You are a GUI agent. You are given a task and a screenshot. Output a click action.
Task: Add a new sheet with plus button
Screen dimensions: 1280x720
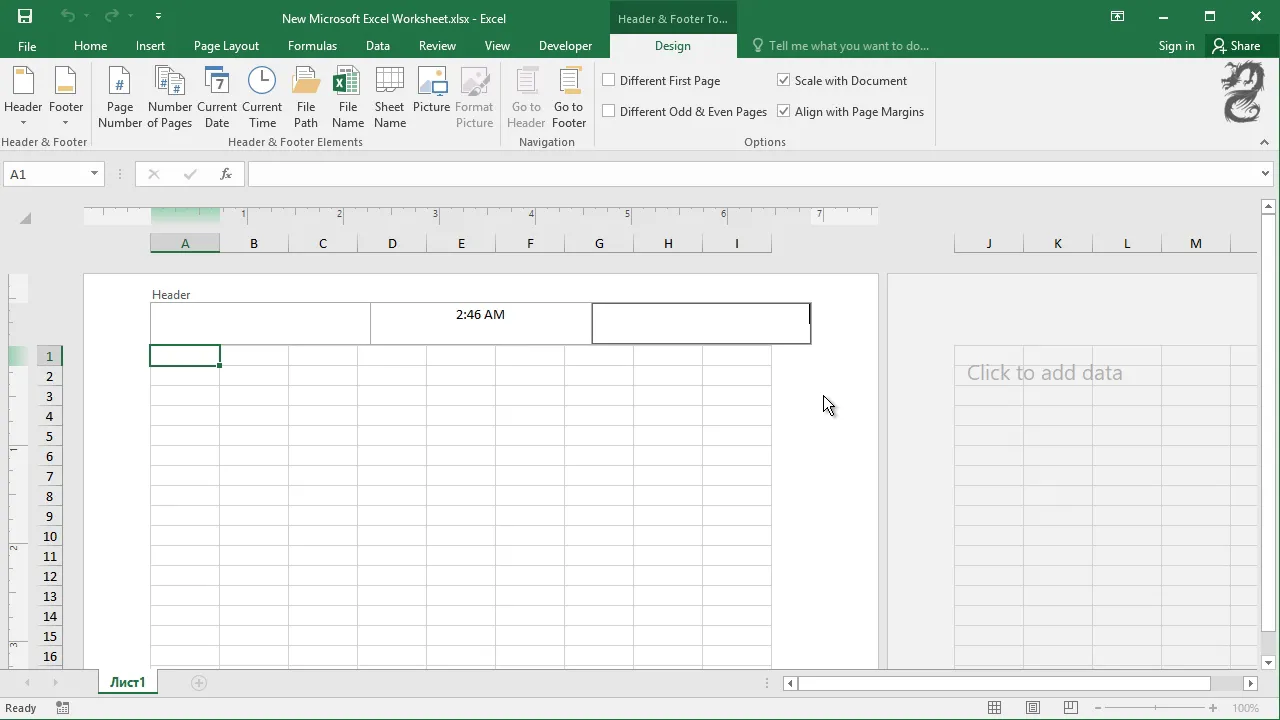pos(199,683)
